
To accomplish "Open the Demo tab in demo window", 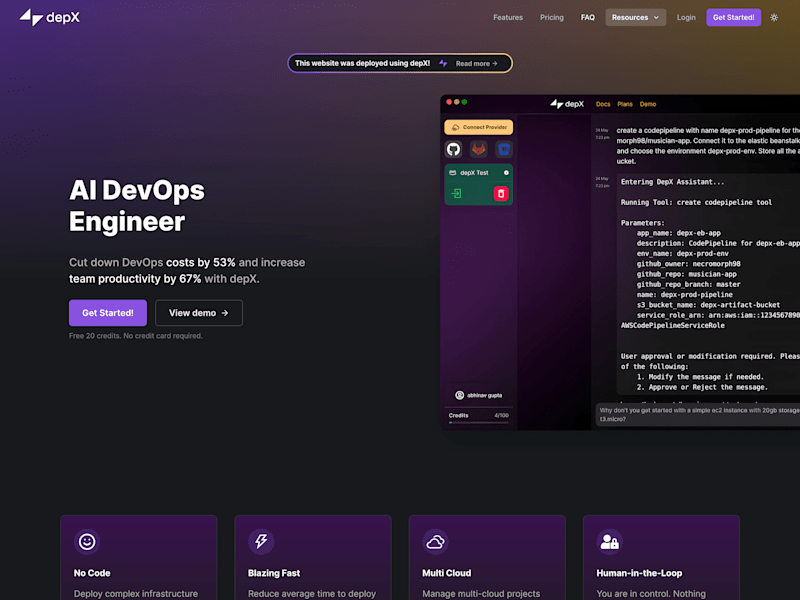I will pyautogui.click(x=648, y=104).
